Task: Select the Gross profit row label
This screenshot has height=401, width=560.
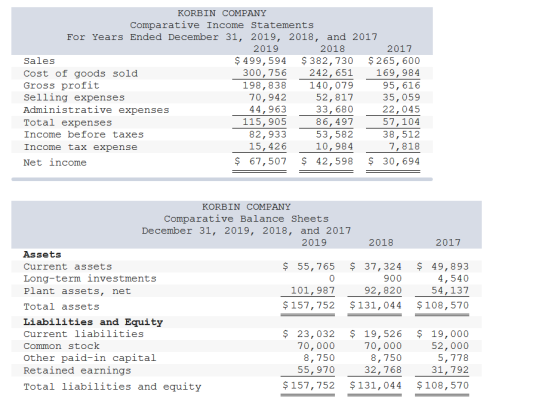Action: 61,86
